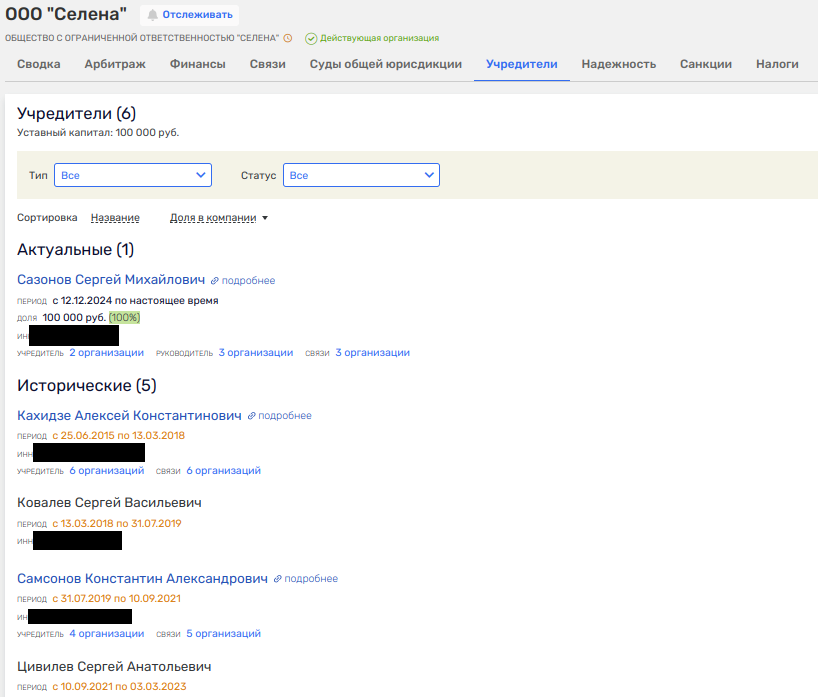Open the Тип dropdown
This screenshot has width=818, height=697.
133,175
